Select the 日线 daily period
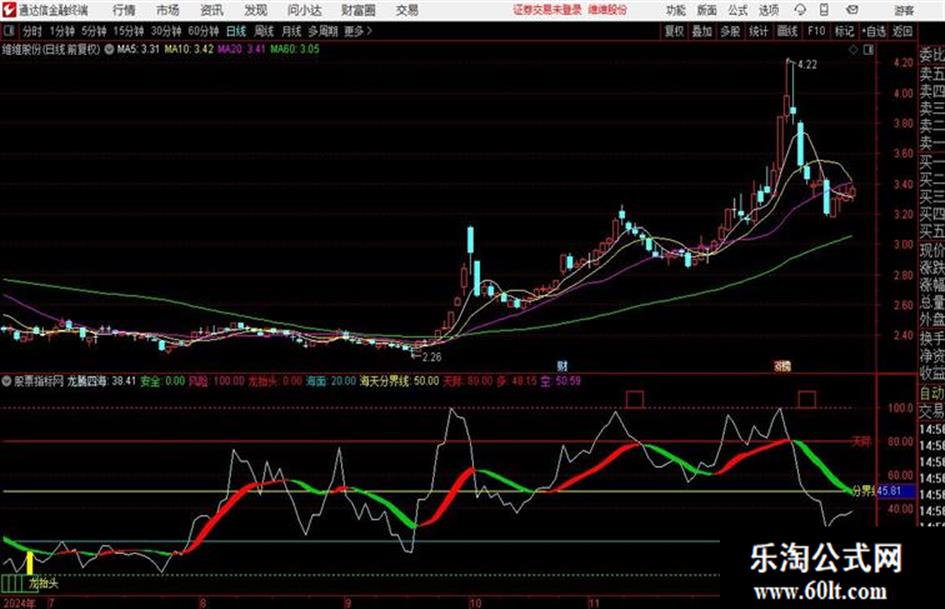Image resolution: width=945 pixels, height=609 pixels. tap(236, 31)
